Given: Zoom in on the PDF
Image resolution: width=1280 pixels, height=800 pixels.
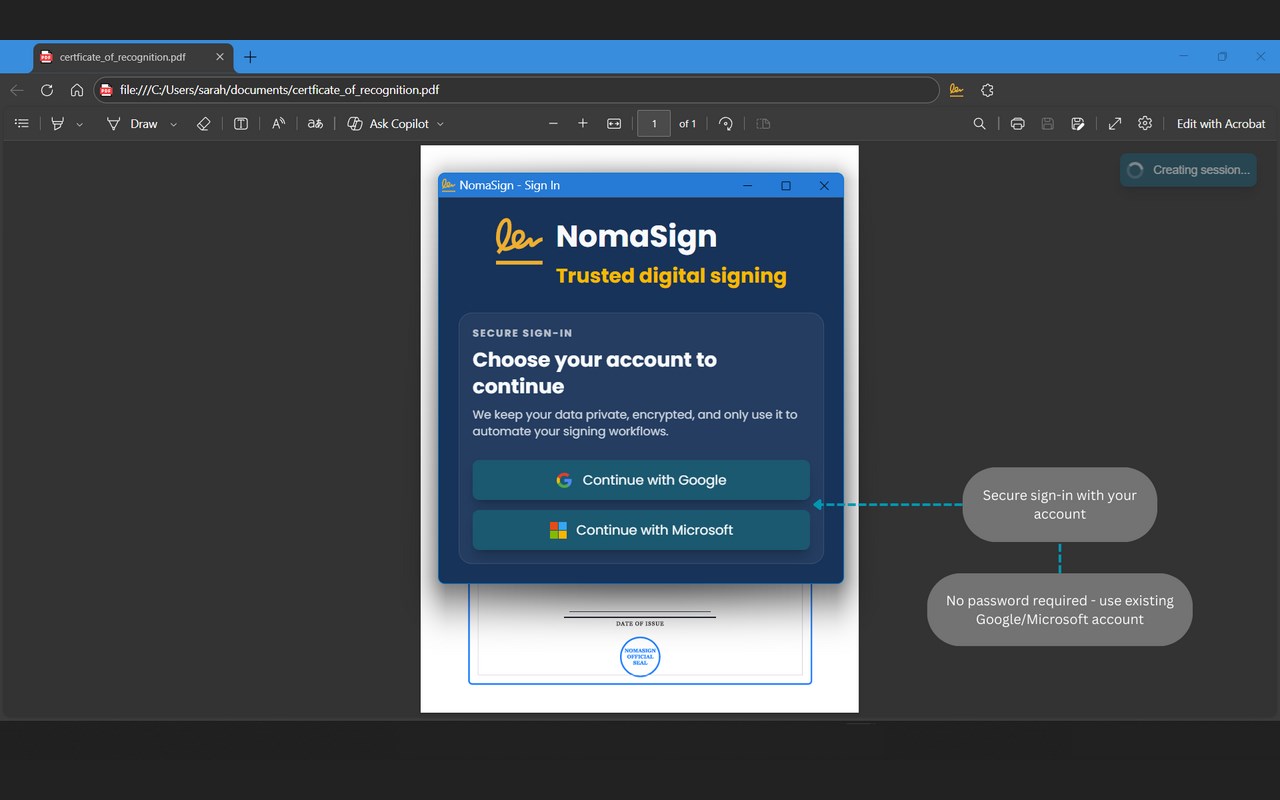Looking at the screenshot, I should [583, 124].
